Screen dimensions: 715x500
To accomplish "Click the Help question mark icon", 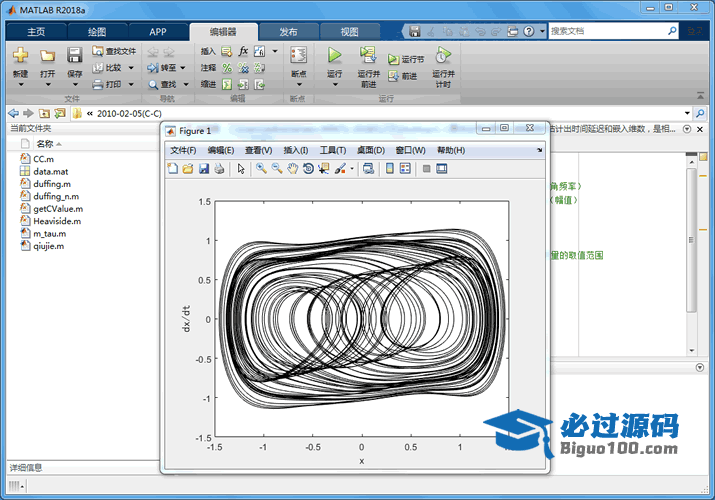I will pyautogui.click(x=528, y=31).
